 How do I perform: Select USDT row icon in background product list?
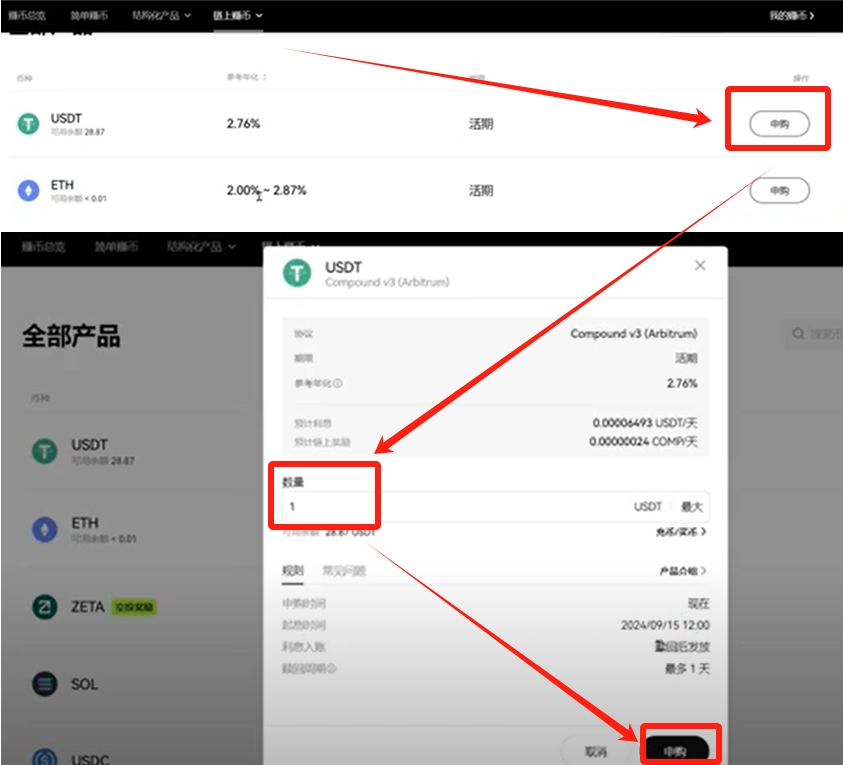[x=45, y=451]
